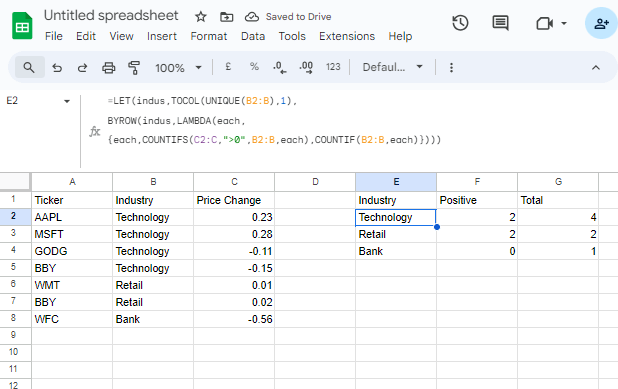The height and width of the screenshot is (389, 618).
Task: Select the WMT cell
Action: [x=72, y=285]
